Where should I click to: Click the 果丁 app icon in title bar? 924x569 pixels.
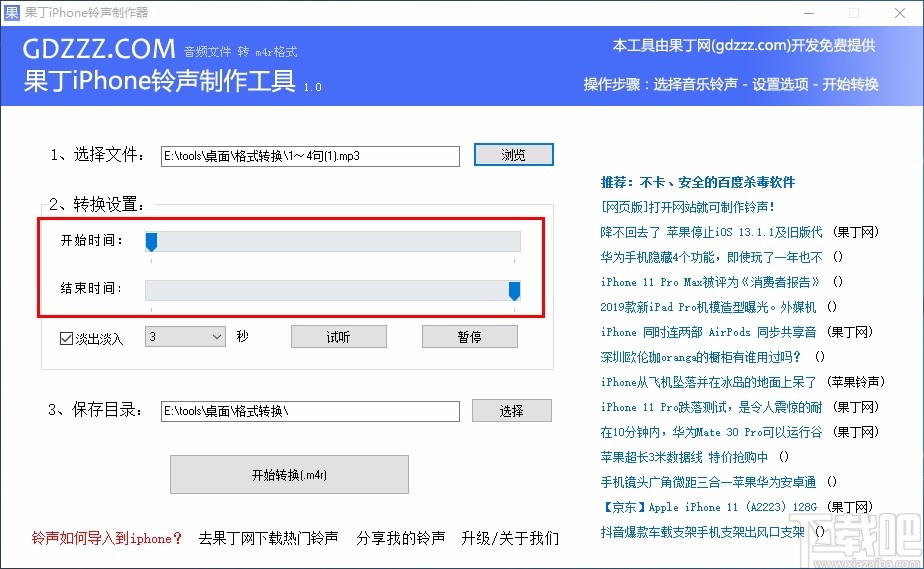click(x=12, y=12)
